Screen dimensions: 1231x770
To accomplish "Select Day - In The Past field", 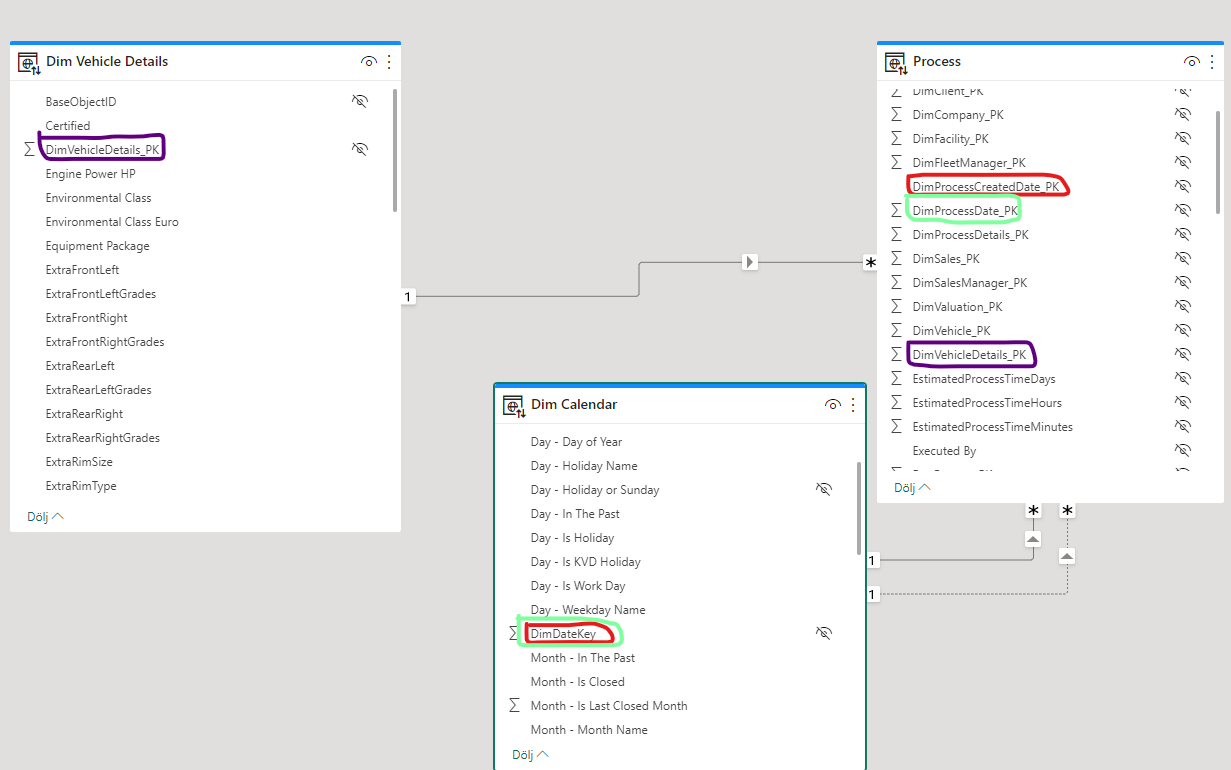I will (575, 513).
